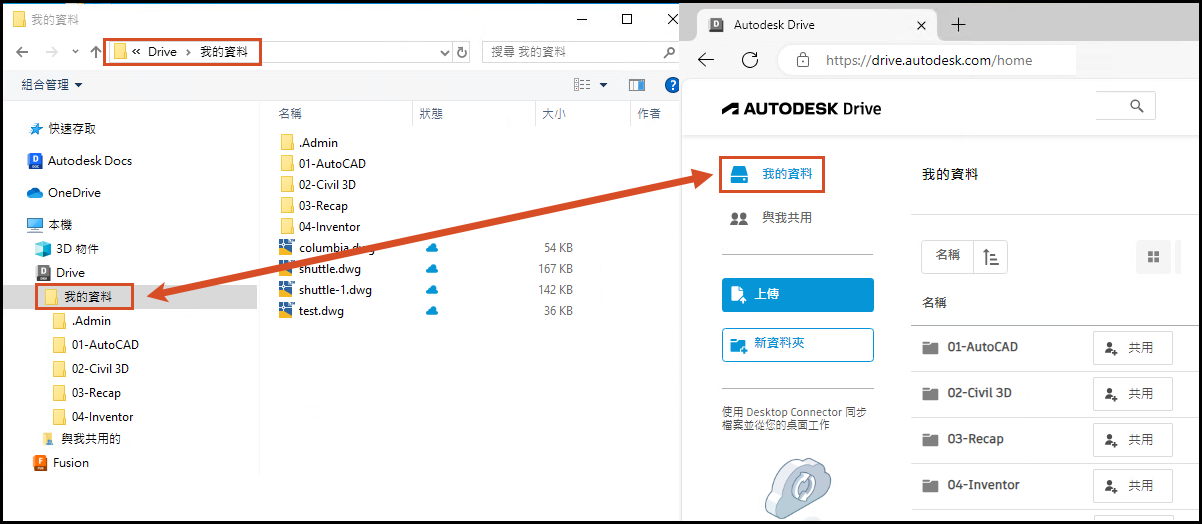Reload the browser page

point(750,60)
